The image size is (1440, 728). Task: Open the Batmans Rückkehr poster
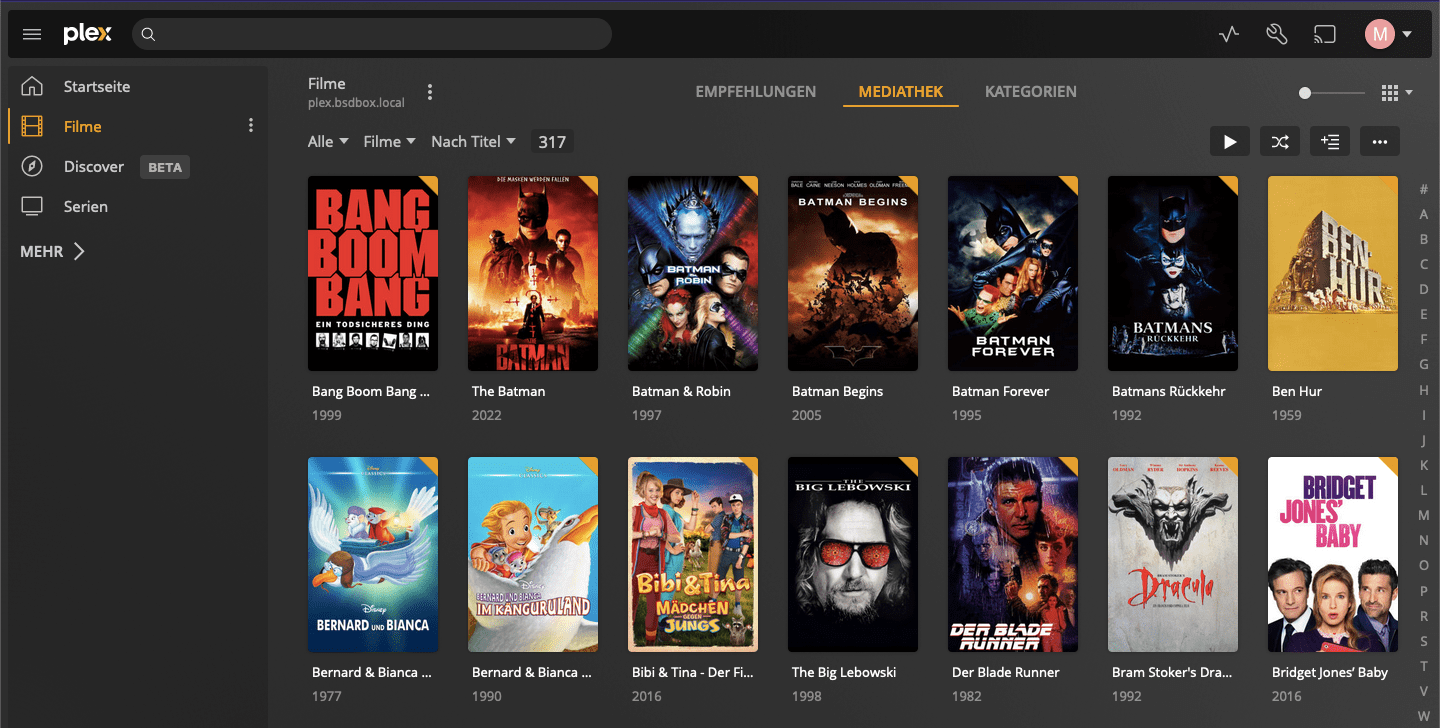pos(1173,273)
